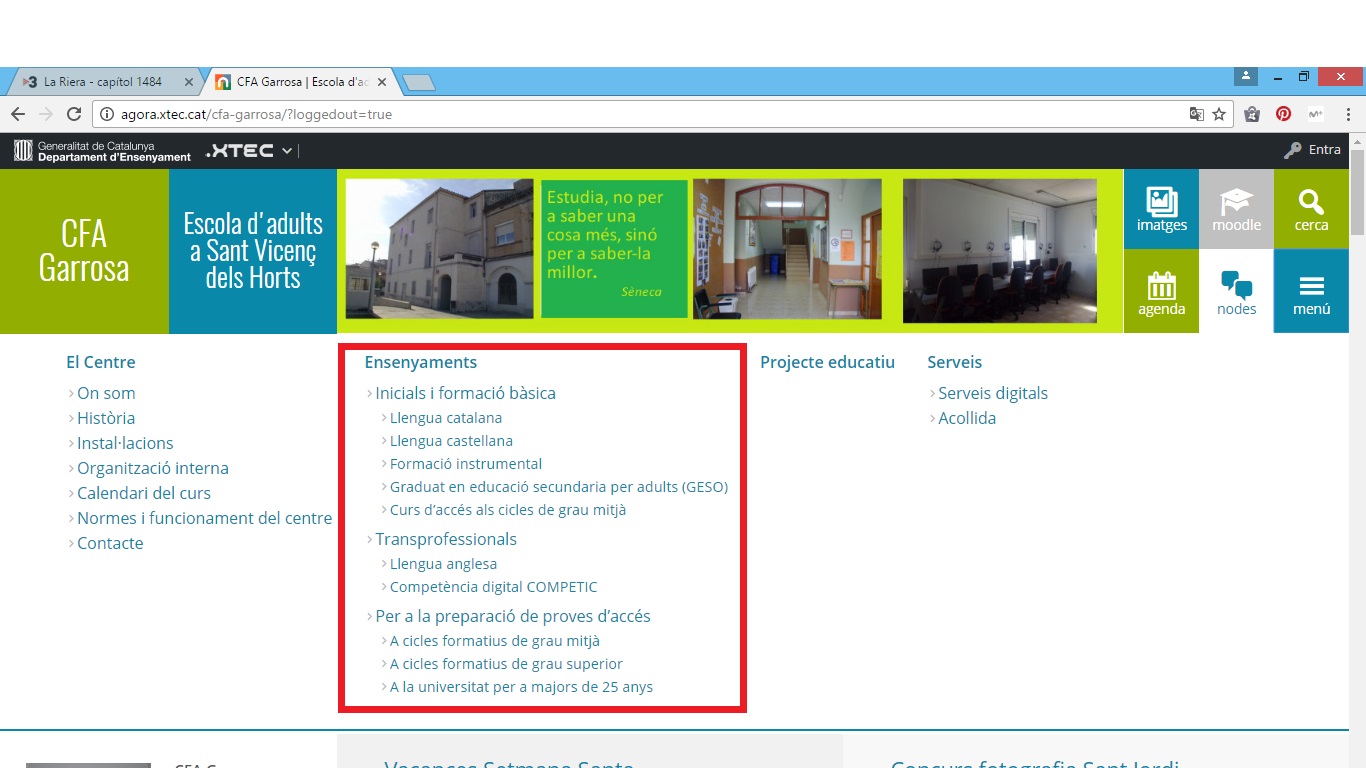
Task: Open the Chrome three-dot menu
Action: coord(1348,114)
